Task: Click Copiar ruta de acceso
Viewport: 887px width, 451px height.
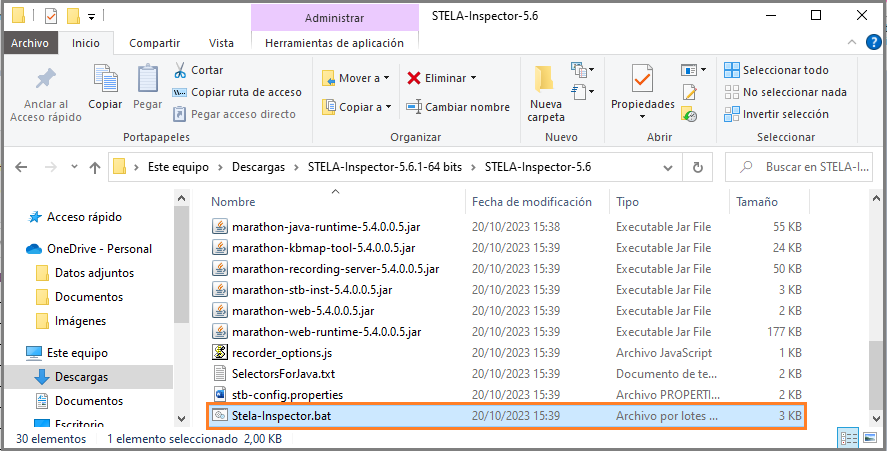Action: pyautogui.click(x=237, y=92)
